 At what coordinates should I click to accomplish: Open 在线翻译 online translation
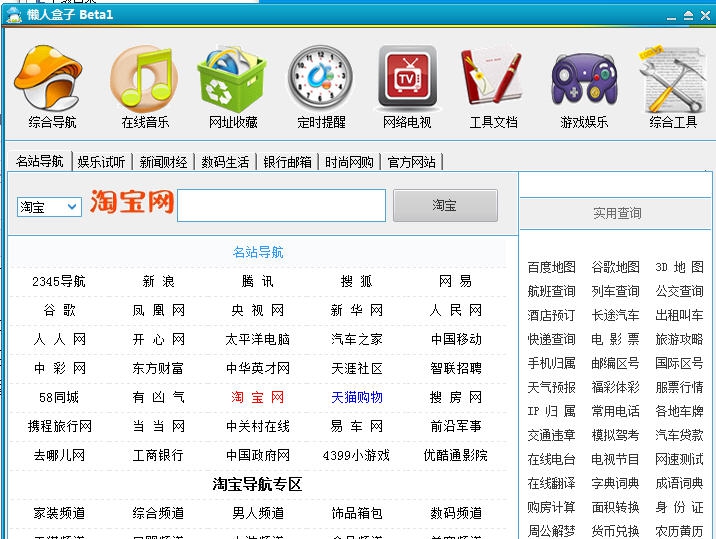click(551, 483)
